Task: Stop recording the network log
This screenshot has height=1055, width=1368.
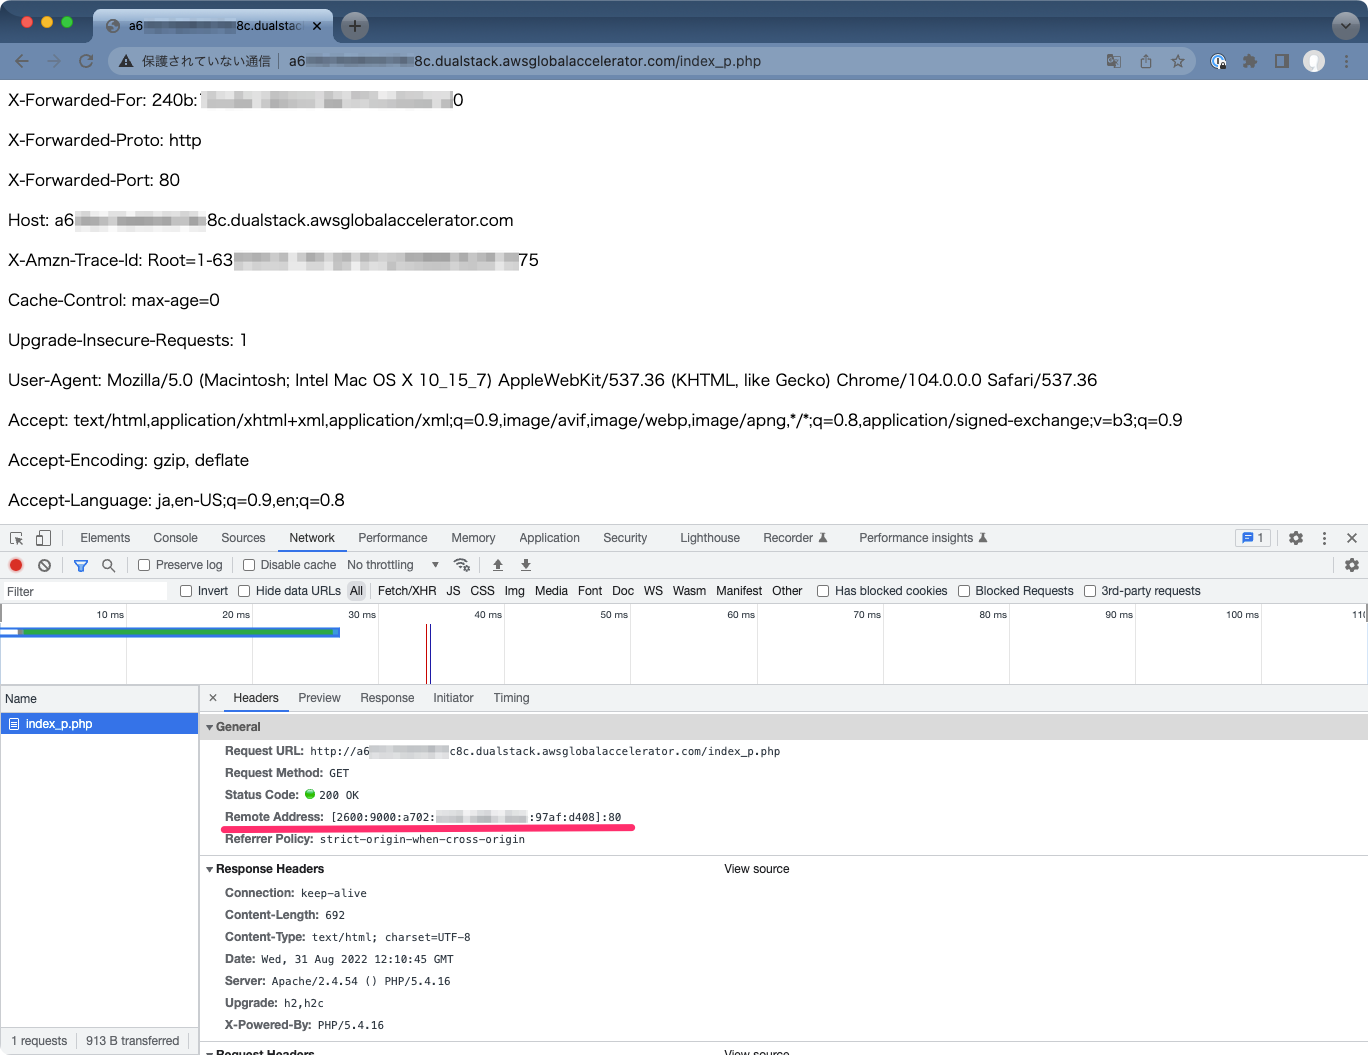Action: (15, 565)
